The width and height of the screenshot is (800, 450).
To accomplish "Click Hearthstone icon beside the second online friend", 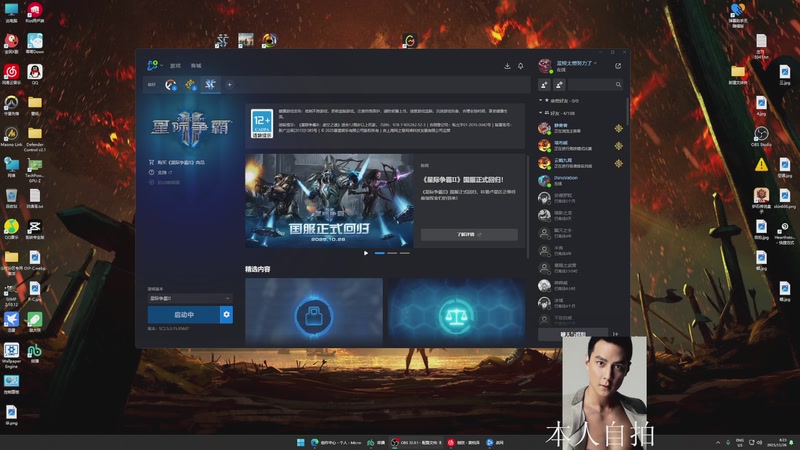I will pyautogui.click(x=618, y=146).
